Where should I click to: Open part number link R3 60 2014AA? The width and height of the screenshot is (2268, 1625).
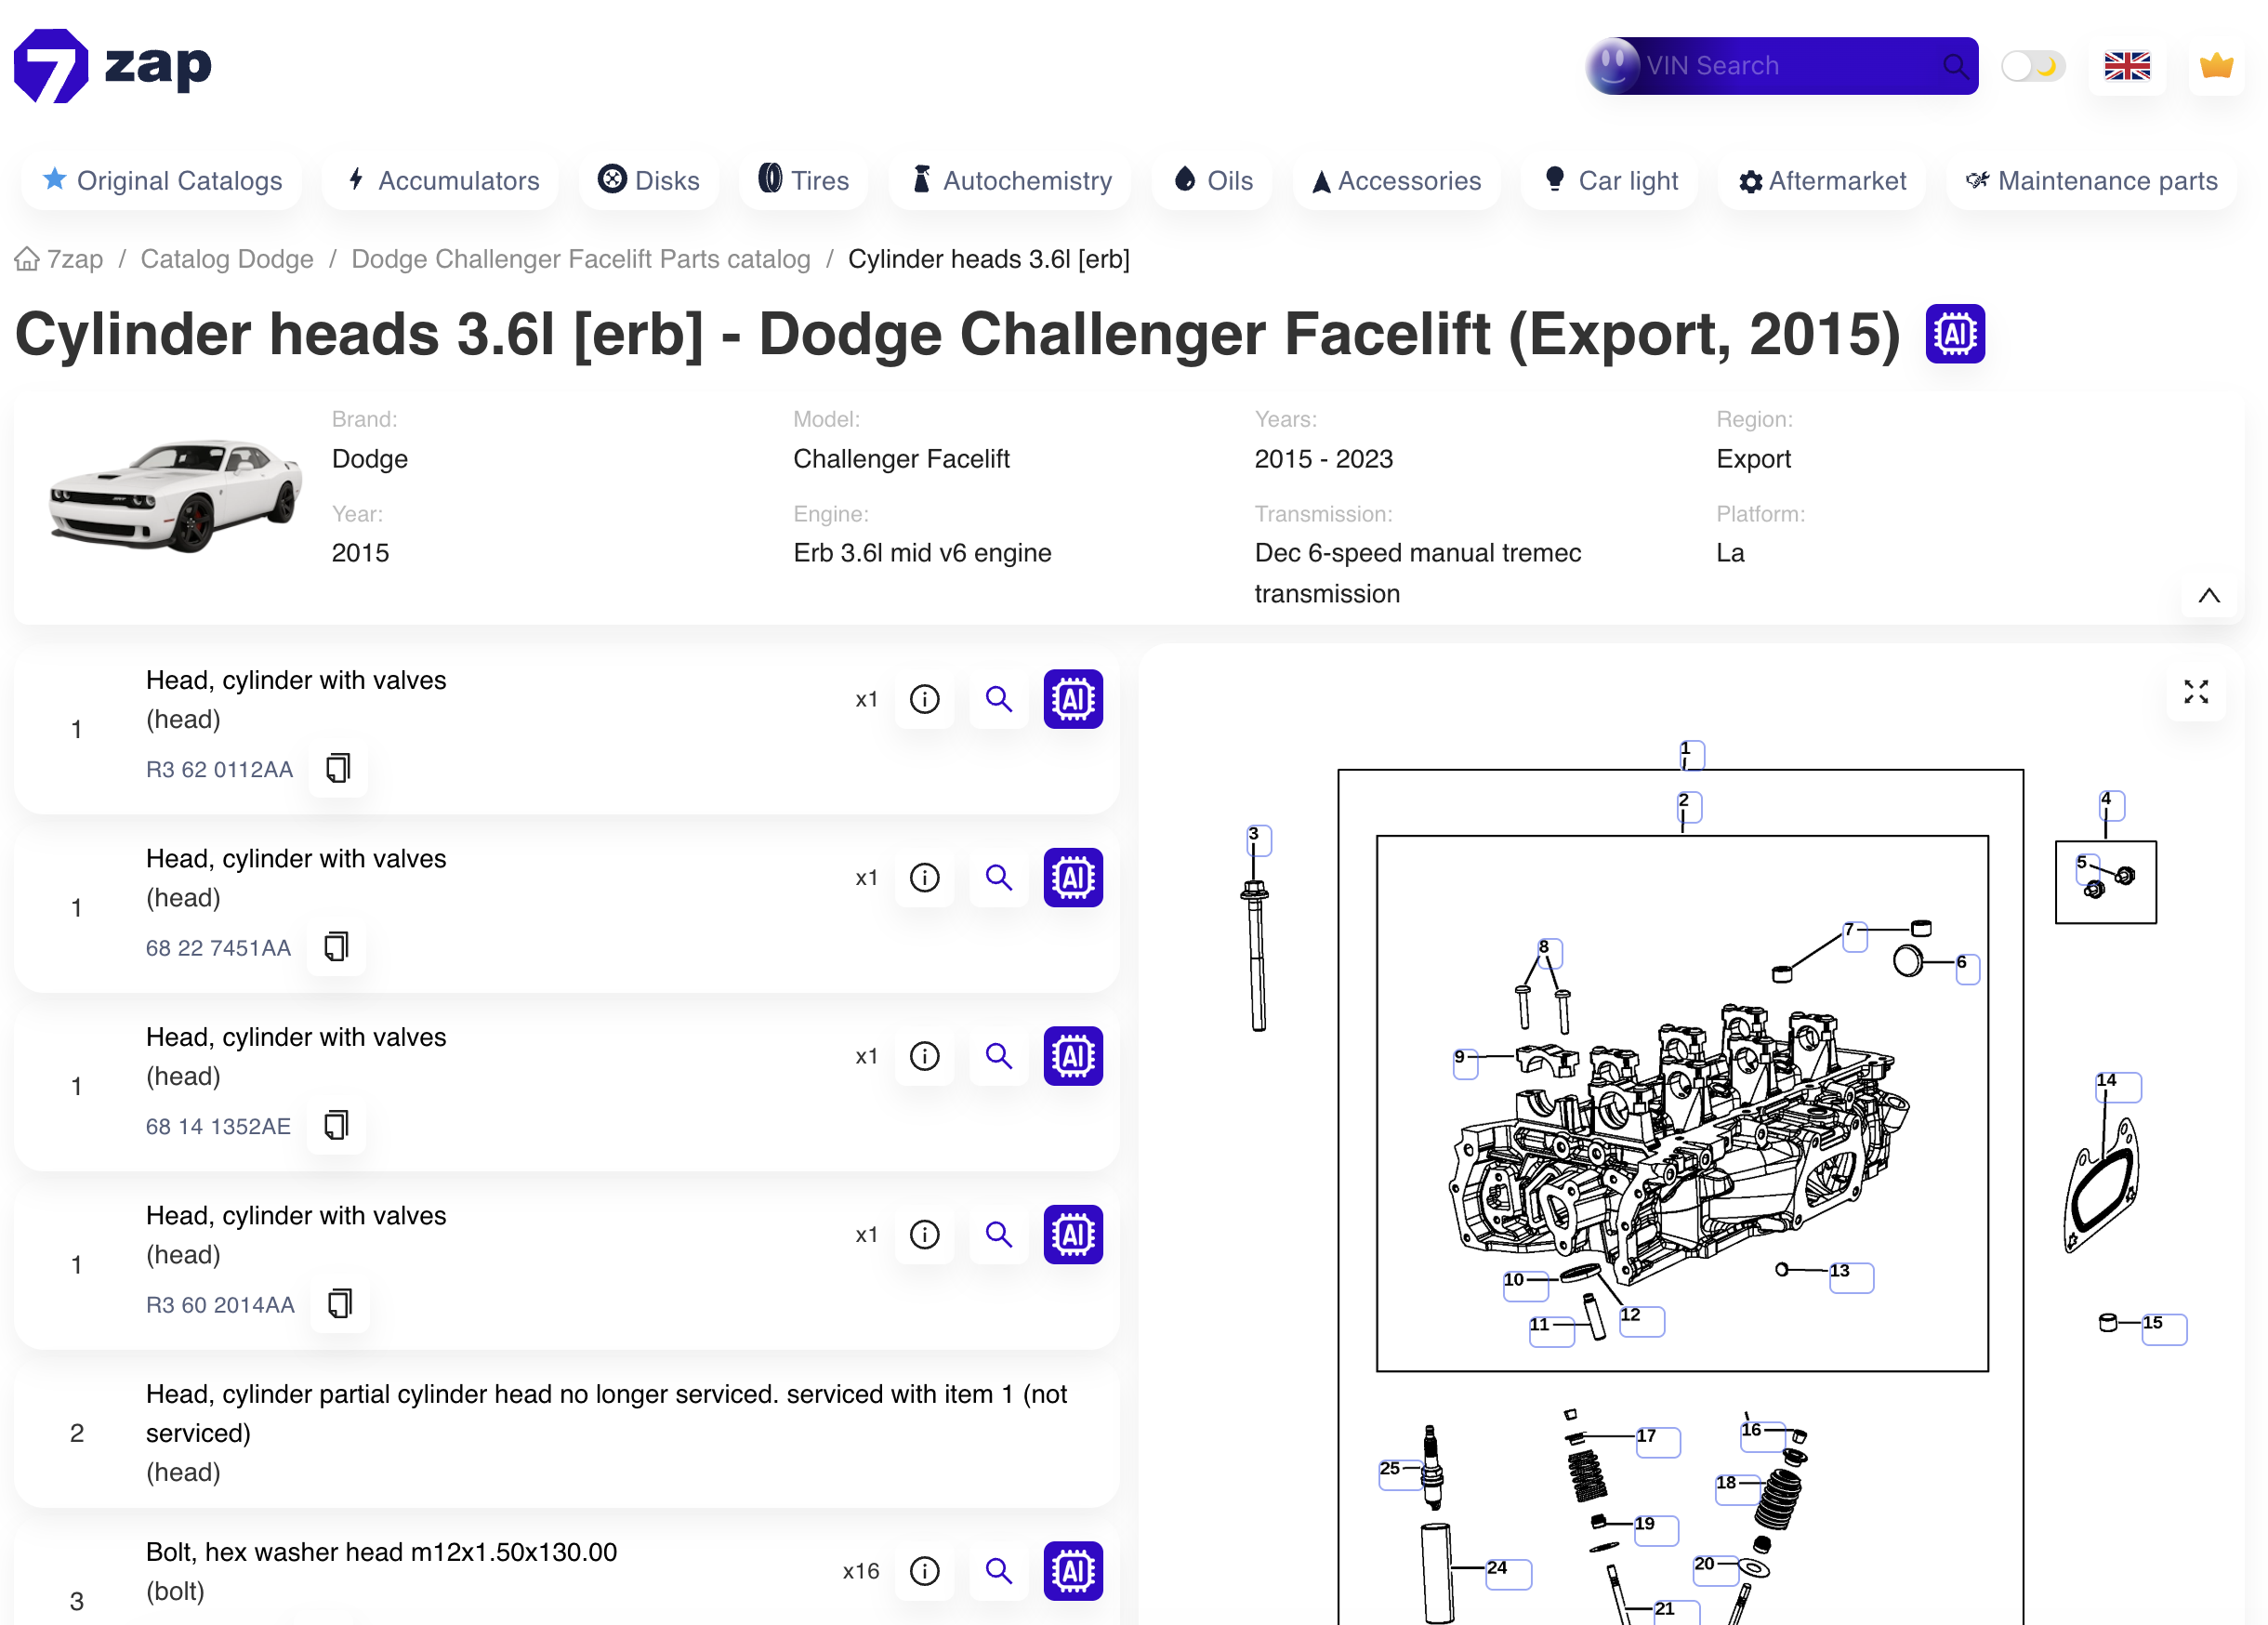point(220,1304)
